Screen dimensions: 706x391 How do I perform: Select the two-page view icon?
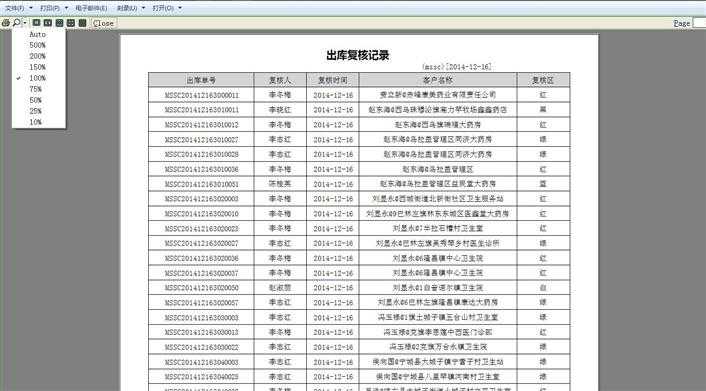48,23
